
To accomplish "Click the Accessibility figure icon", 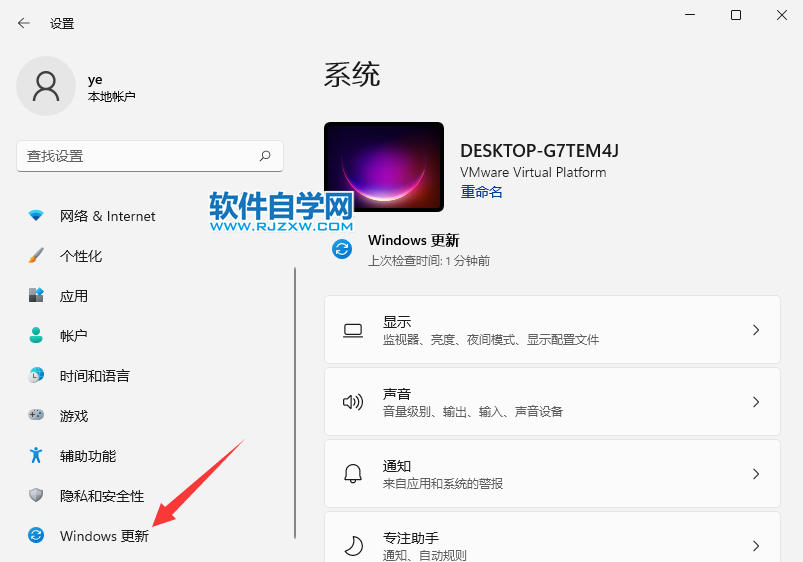I will pos(36,455).
